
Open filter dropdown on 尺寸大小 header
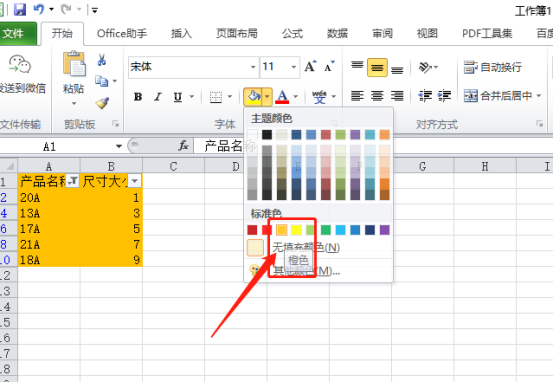[134, 181]
